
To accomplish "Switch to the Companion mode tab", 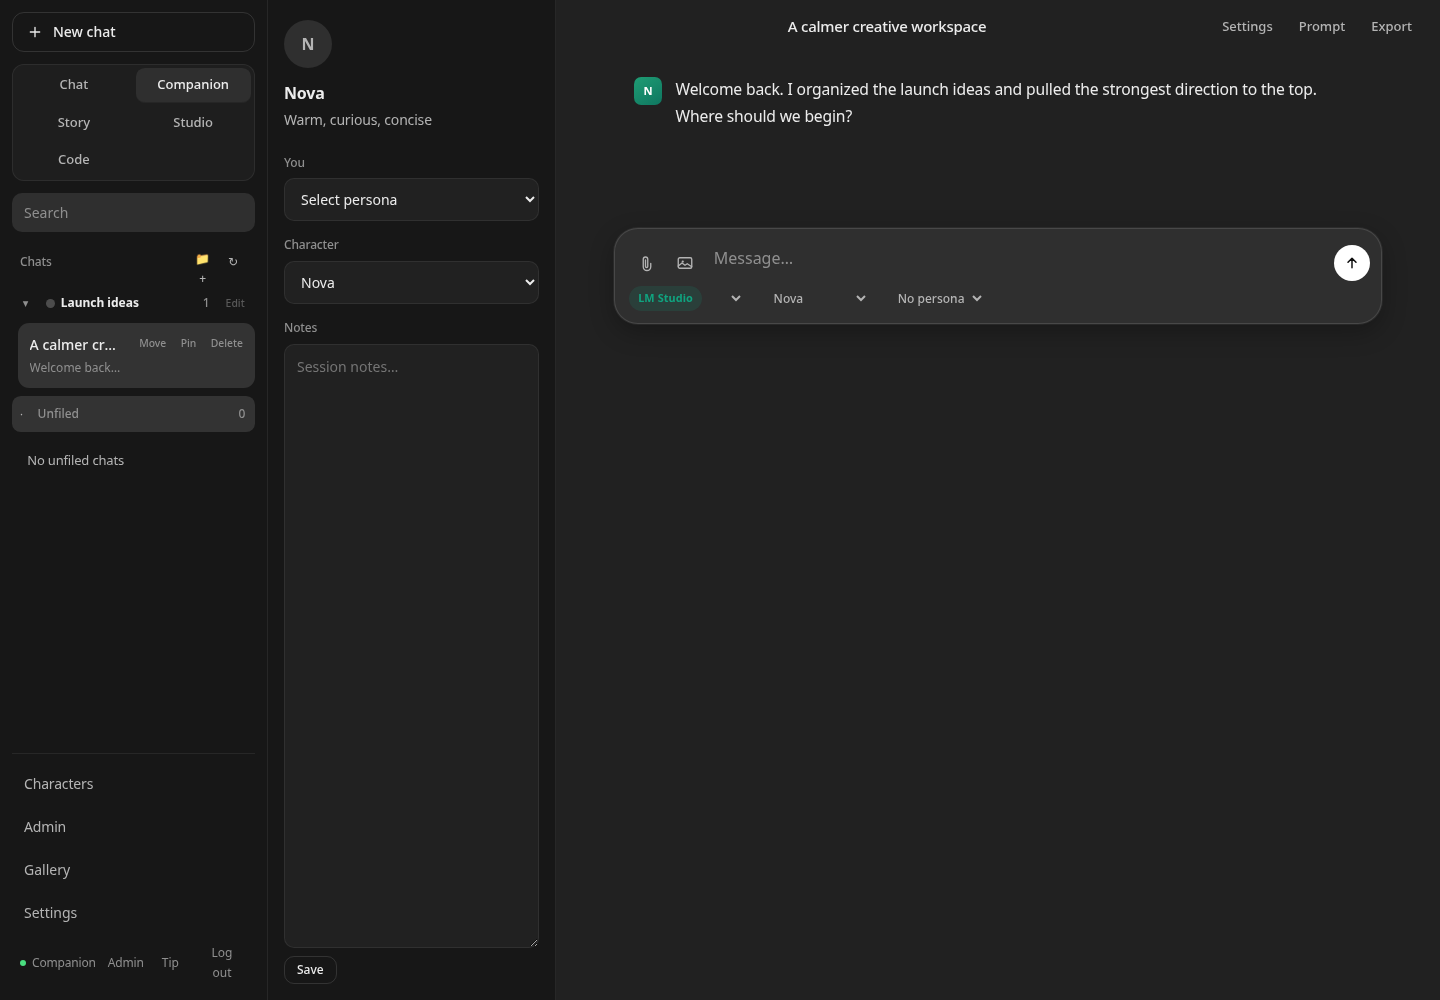I will tap(193, 85).
